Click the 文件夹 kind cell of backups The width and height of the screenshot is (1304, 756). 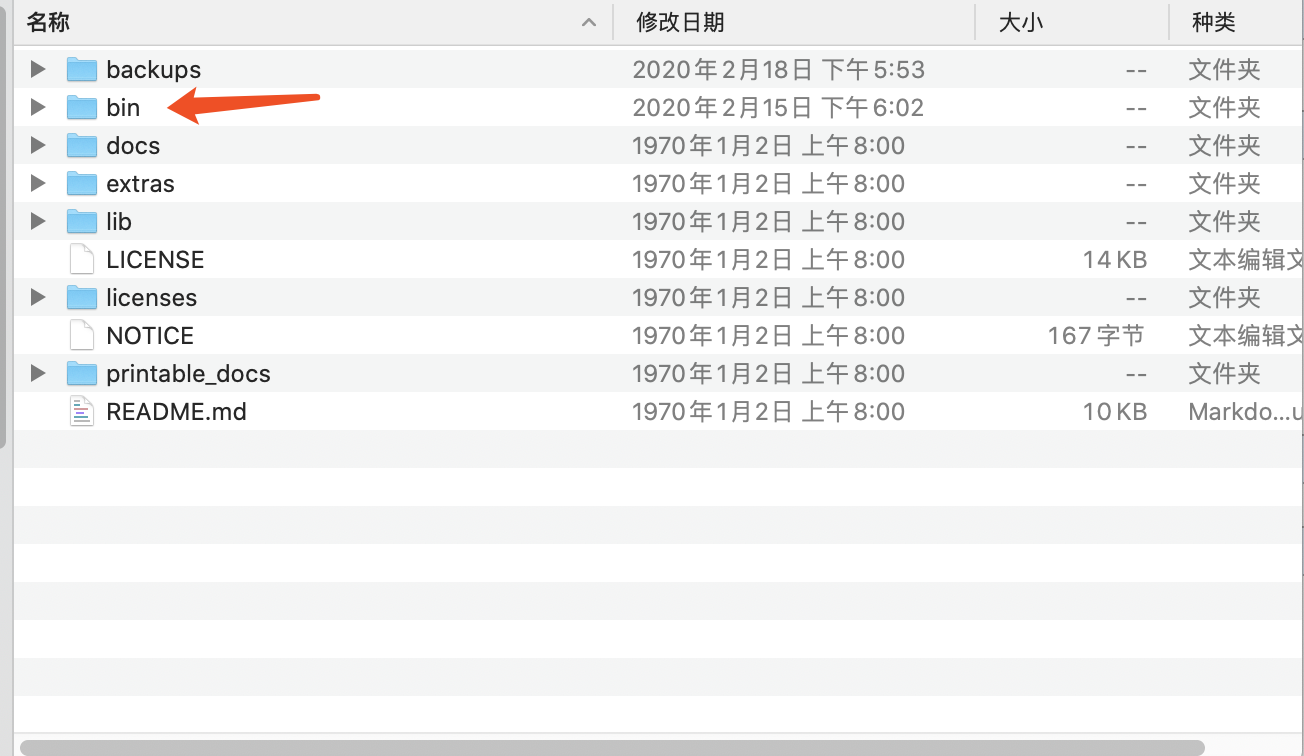tap(1224, 69)
